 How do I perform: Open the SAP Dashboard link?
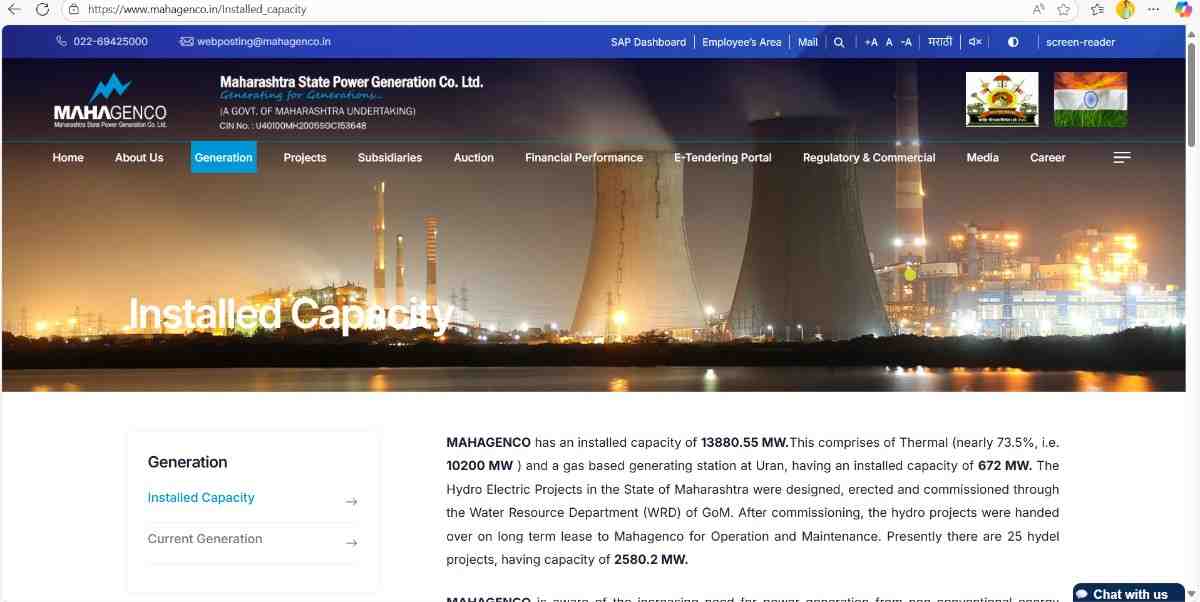(x=648, y=42)
